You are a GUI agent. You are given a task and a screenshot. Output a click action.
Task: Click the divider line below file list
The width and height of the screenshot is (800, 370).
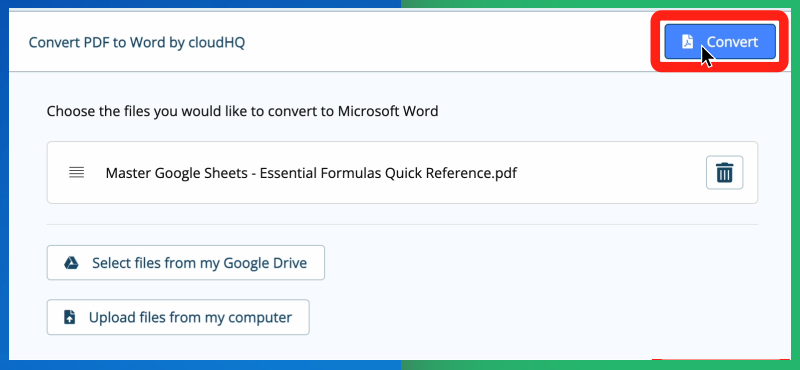(x=403, y=224)
